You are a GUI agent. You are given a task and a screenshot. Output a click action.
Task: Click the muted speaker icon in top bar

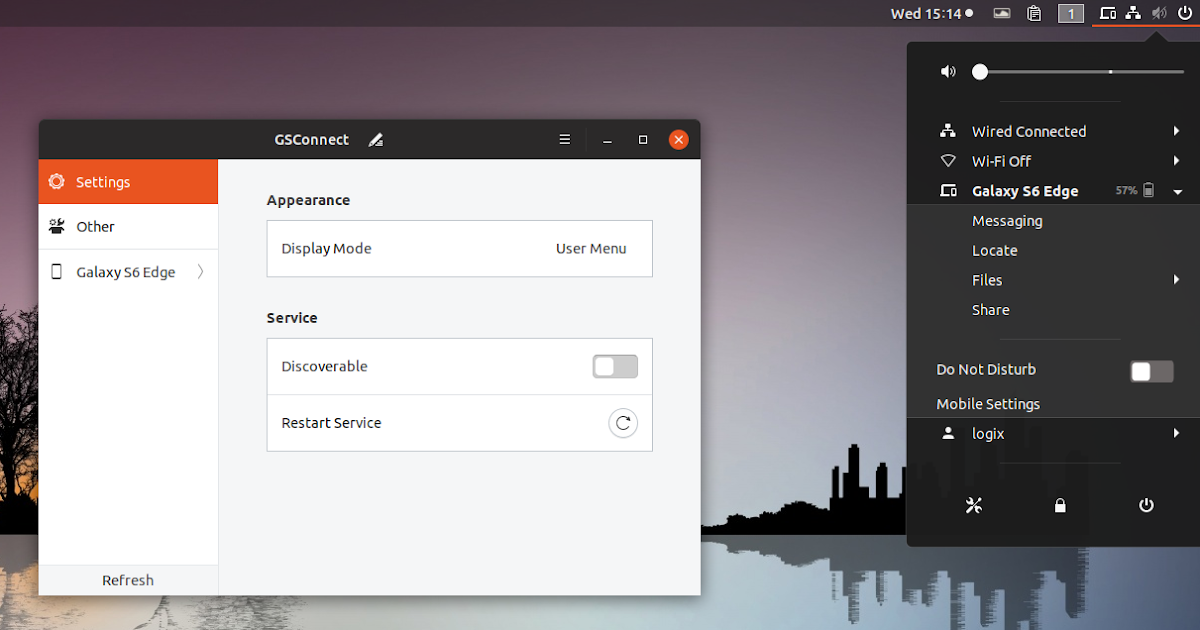(x=1159, y=13)
